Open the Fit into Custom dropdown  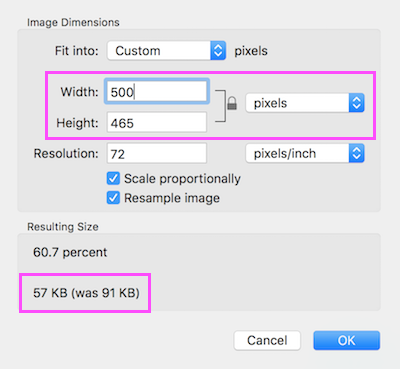167,51
